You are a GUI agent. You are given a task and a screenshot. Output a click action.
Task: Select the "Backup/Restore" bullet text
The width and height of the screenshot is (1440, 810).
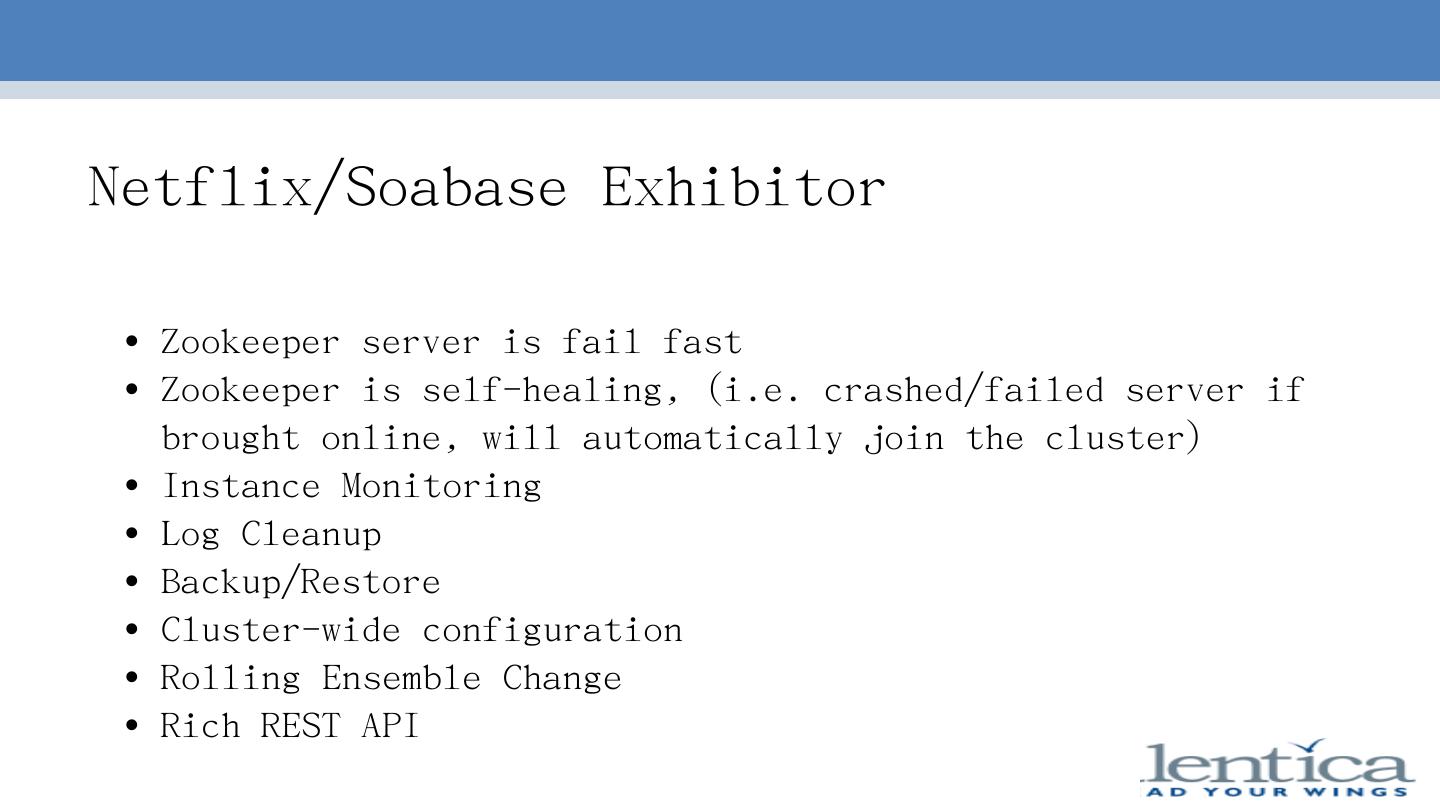click(x=300, y=582)
